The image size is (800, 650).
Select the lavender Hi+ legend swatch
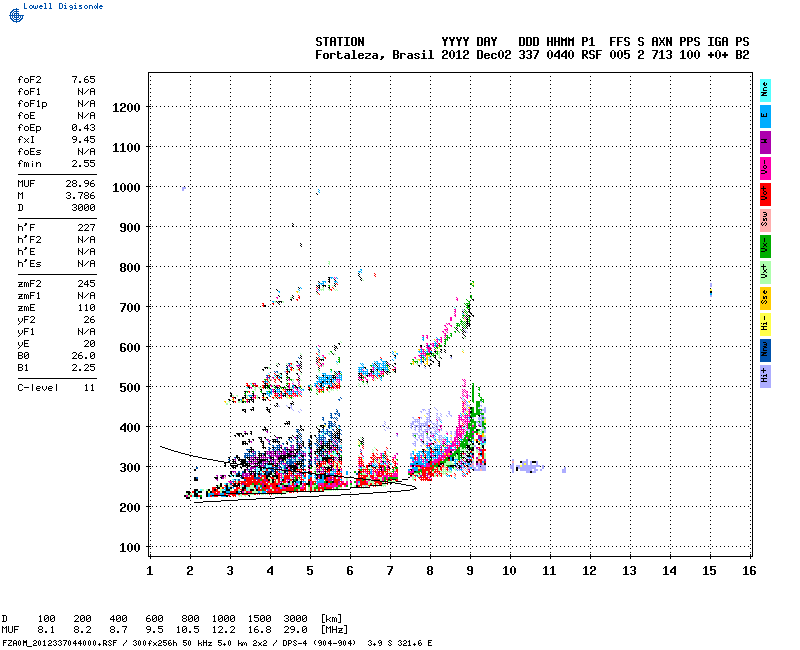(x=765, y=377)
